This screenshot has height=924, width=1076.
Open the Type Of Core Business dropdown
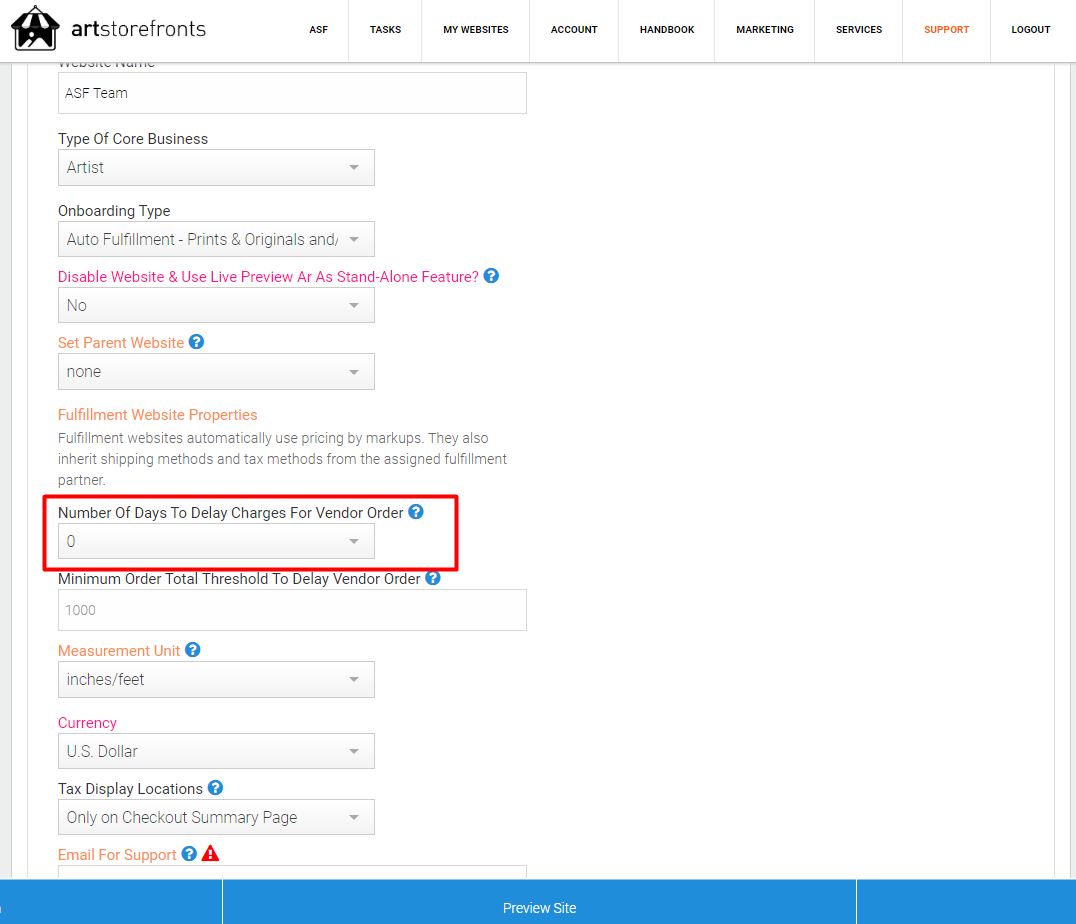tap(216, 168)
